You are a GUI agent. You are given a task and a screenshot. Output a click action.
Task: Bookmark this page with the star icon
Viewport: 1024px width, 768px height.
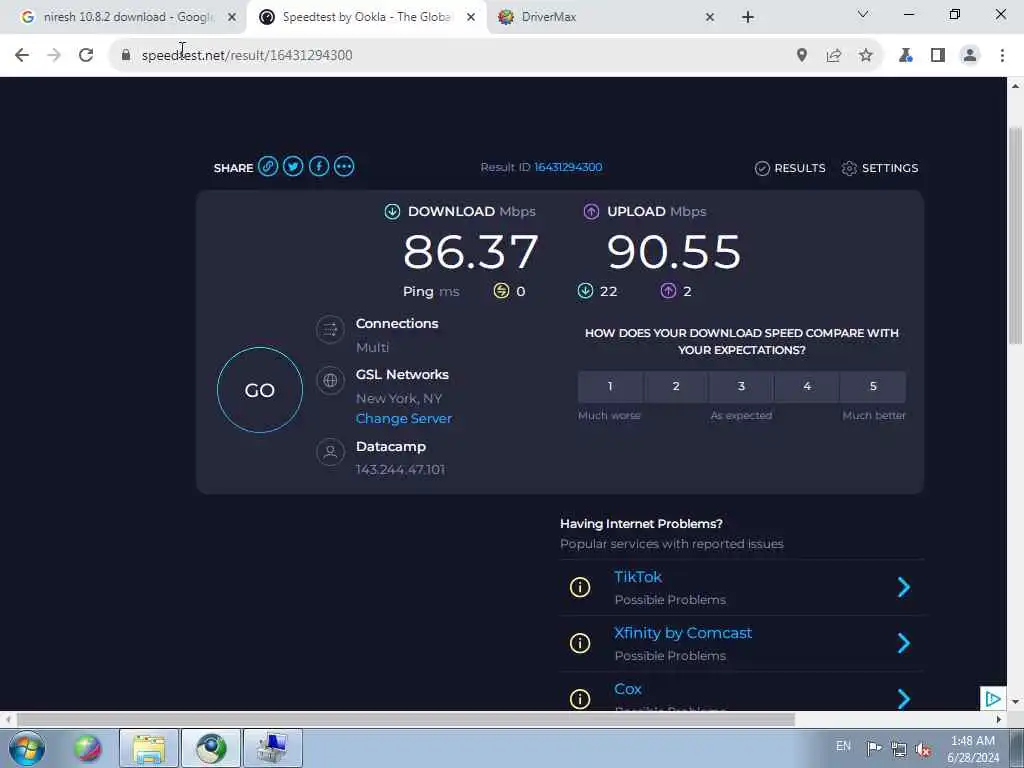coord(866,56)
